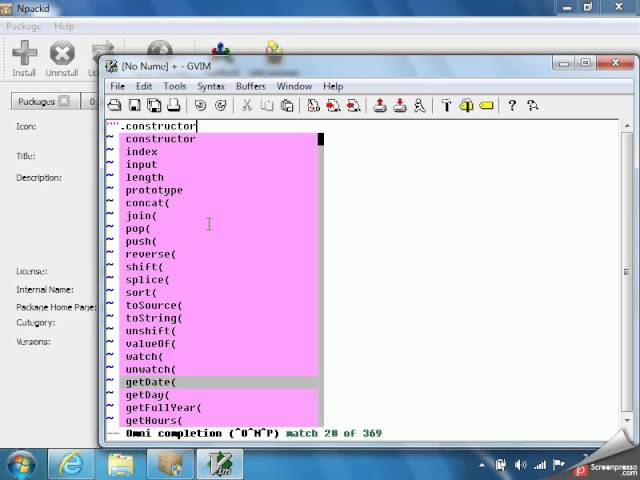This screenshot has width=640, height=480.
Task: Click the GVIM Make hammer icon
Action: 446,106
